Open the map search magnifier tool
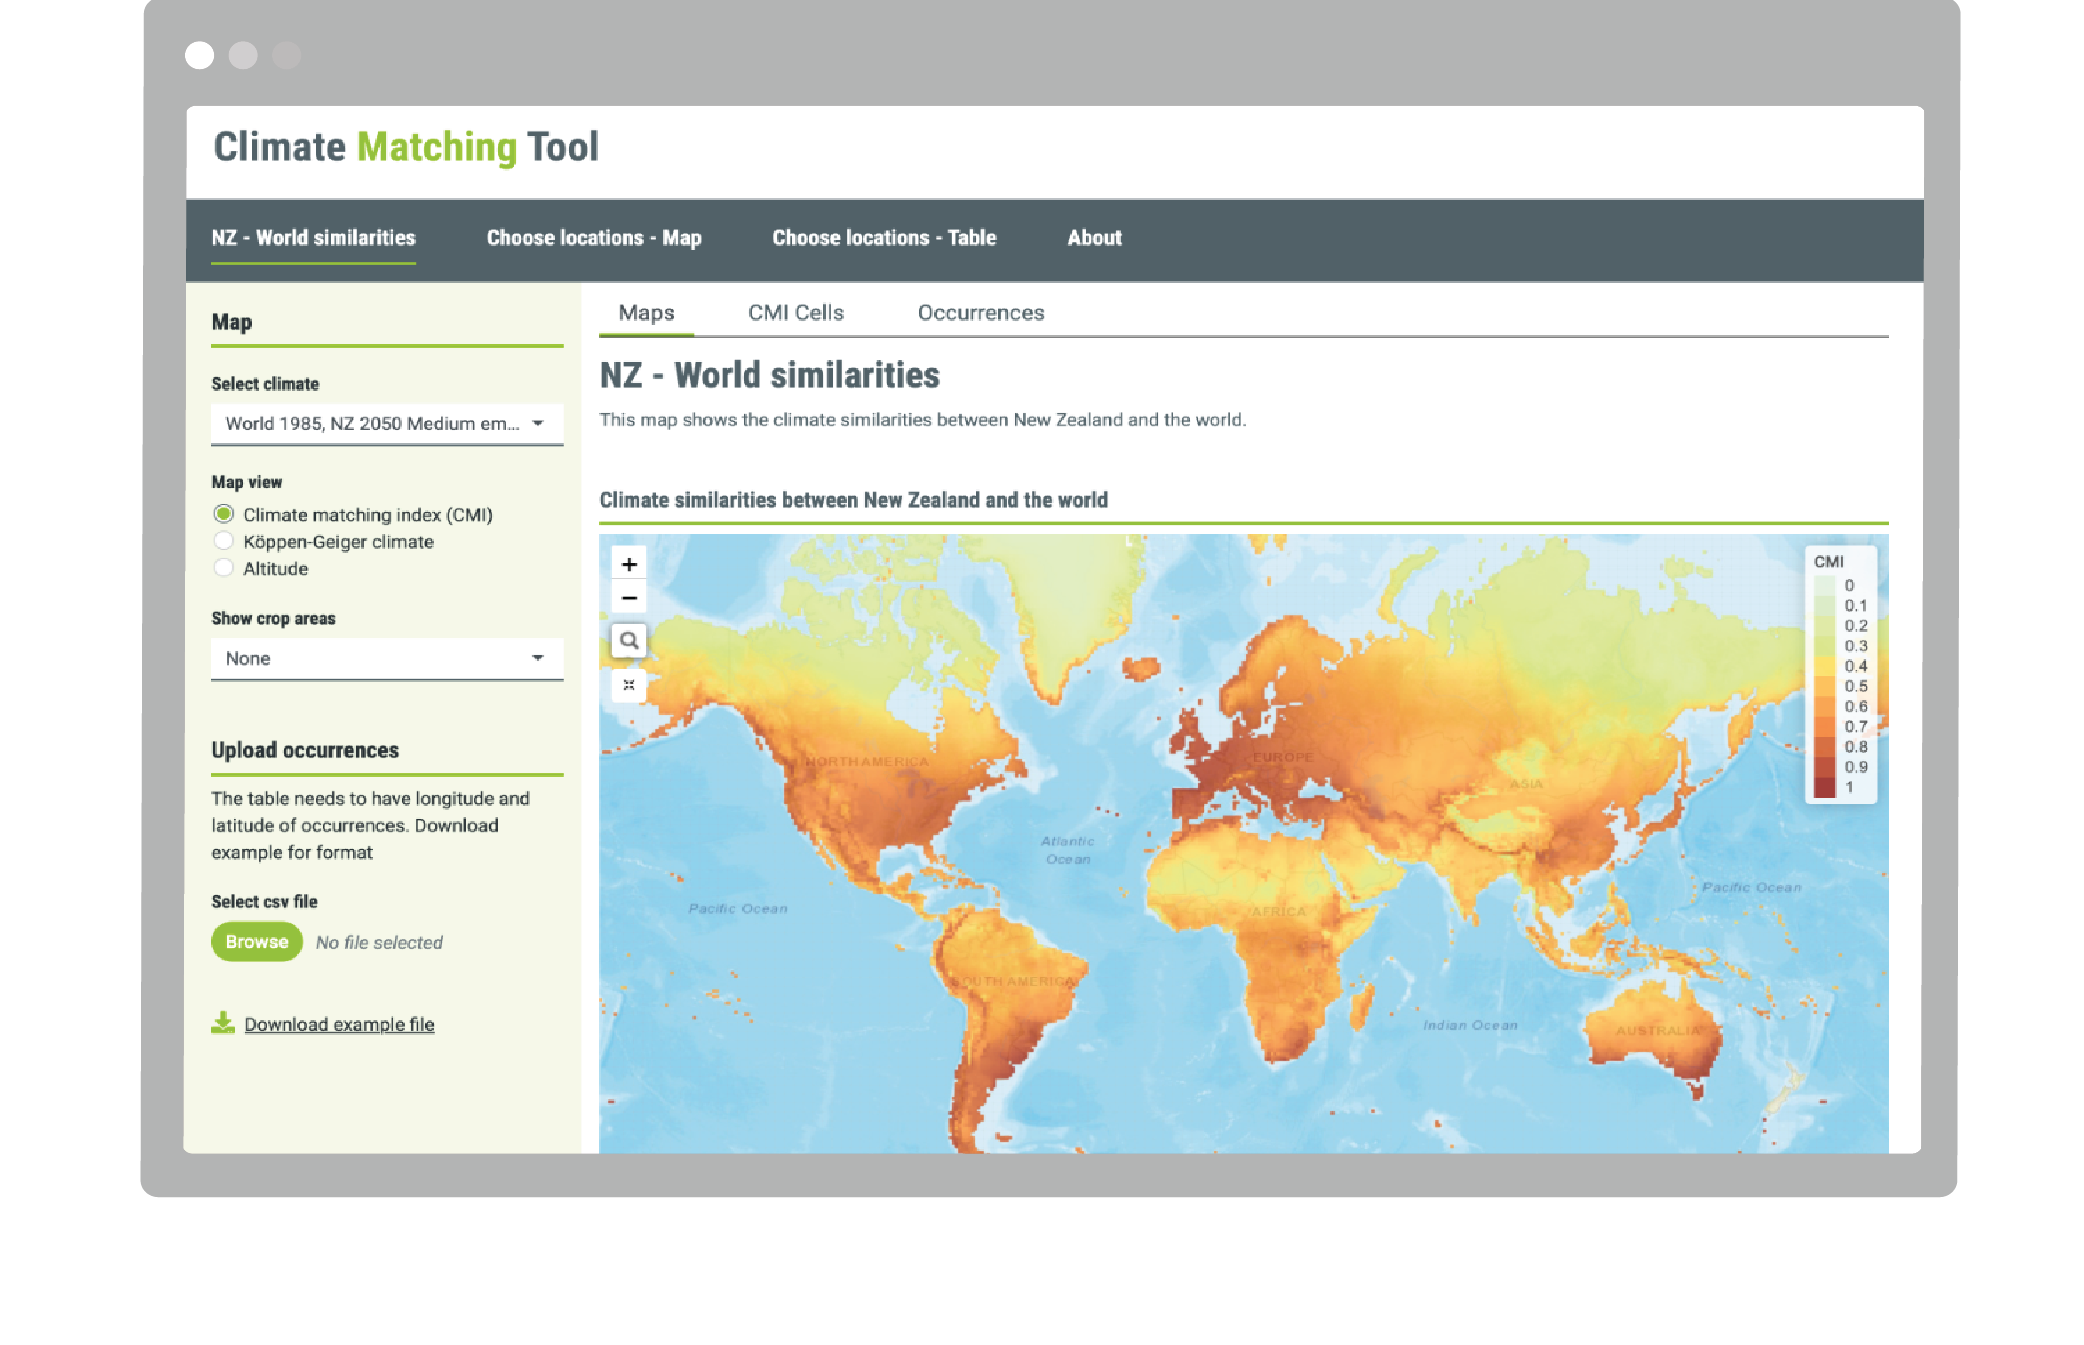The width and height of the screenshot is (2084, 1345). coord(629,640)
